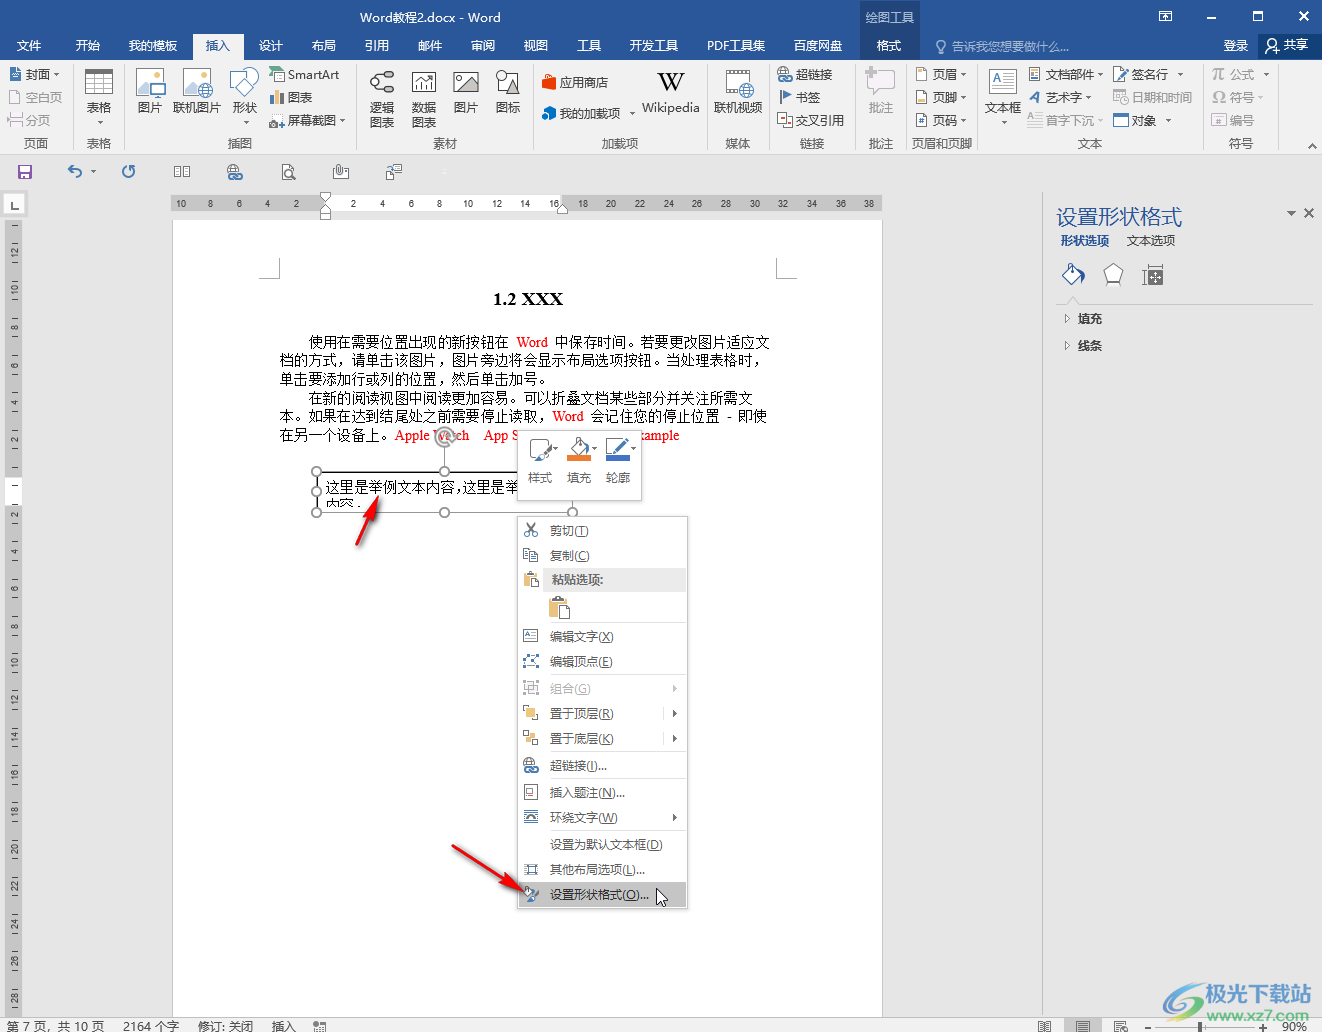The width and height of the screenshot is (1322, 1032).
Task: Insert 联机视频 online video
Action: [x=738, y=92]
